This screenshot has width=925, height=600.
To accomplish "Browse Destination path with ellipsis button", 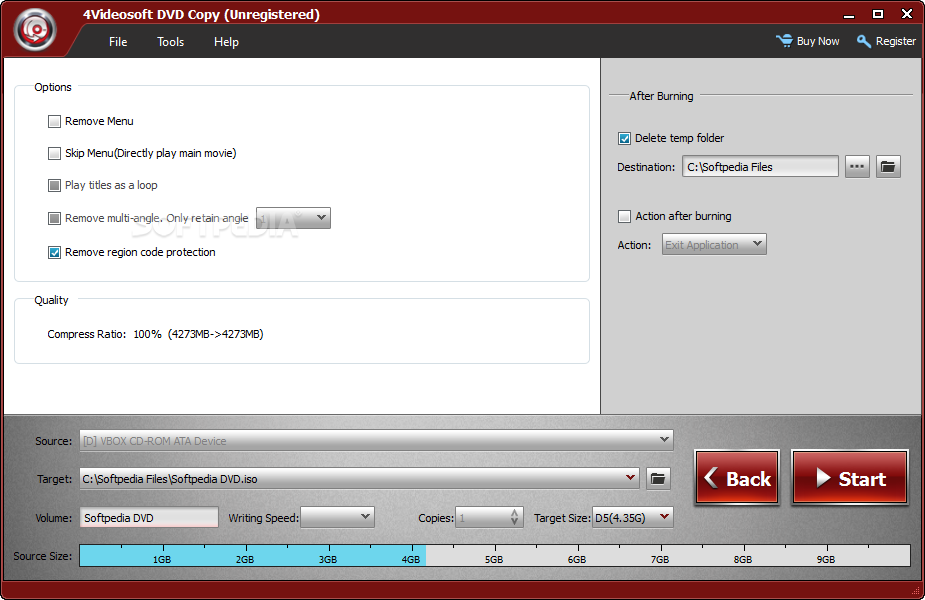I will pyautogui.click(x=857, y=167).
